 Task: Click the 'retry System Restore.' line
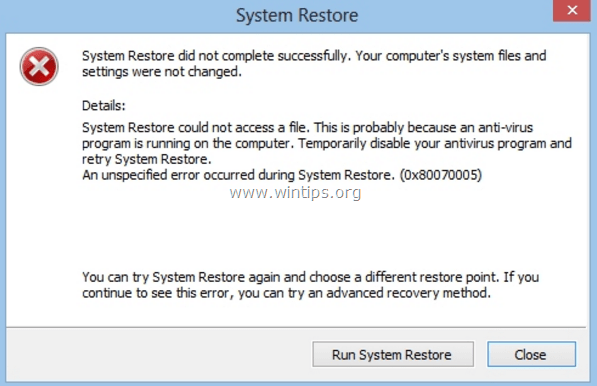pyautogui.click(x=147, y=159)
